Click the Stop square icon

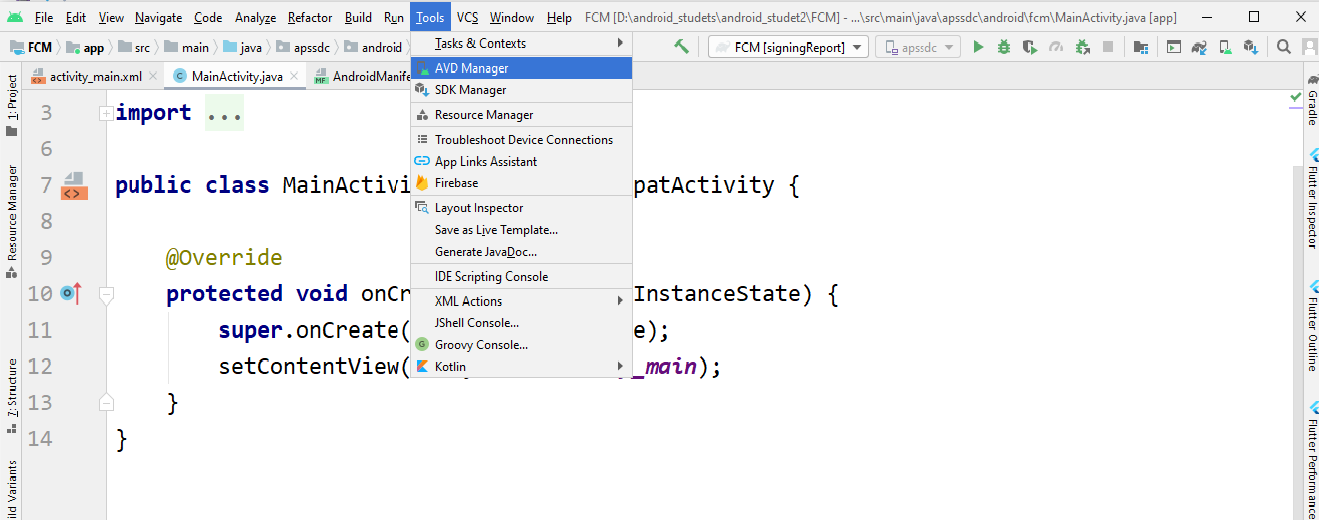coord(1108,47)
